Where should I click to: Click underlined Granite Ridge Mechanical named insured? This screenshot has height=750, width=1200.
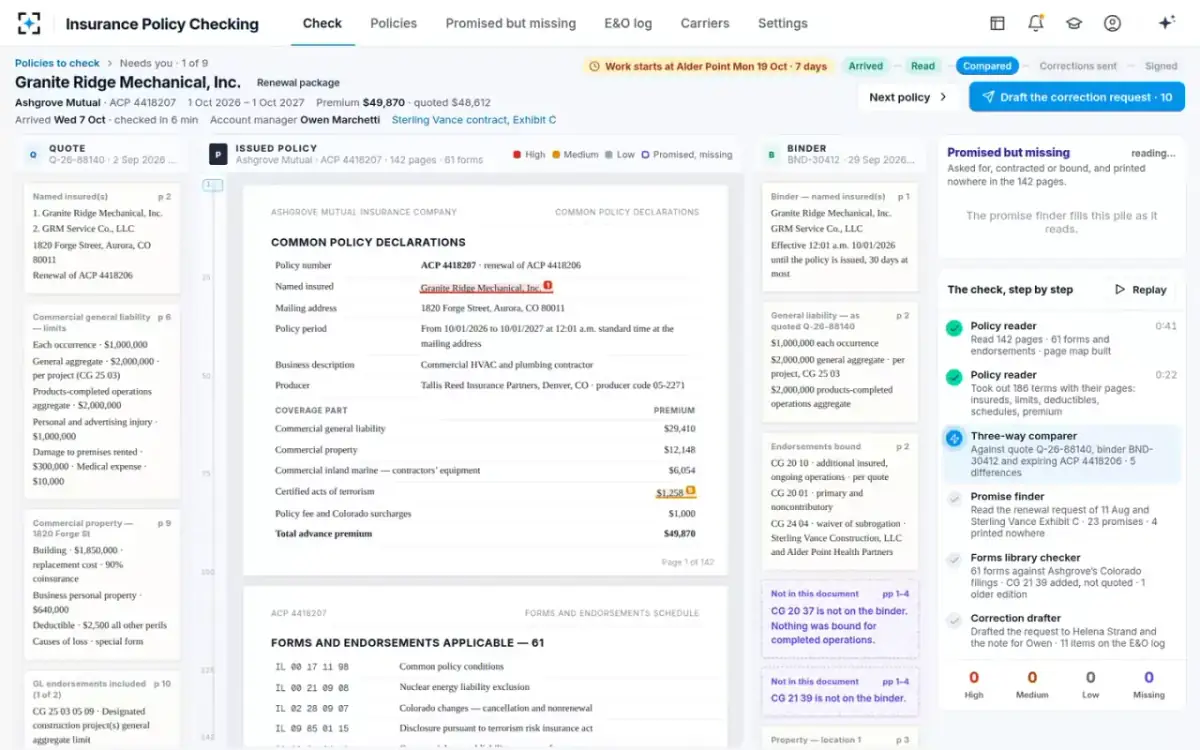pyautogui.click(x=480, y=287)
